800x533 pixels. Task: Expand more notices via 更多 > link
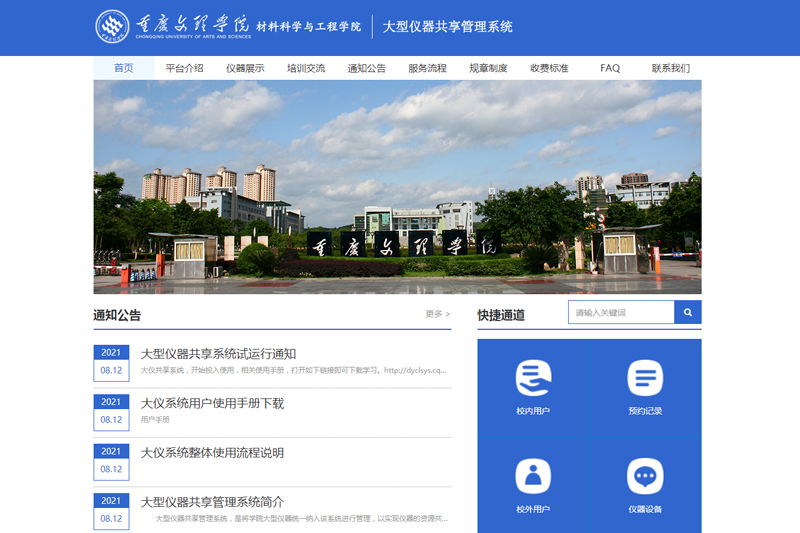click(437, 314)
